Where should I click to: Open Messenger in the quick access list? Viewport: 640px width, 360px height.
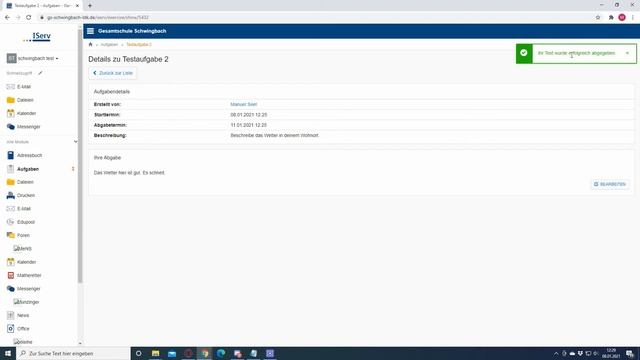(x=29, y=127)
